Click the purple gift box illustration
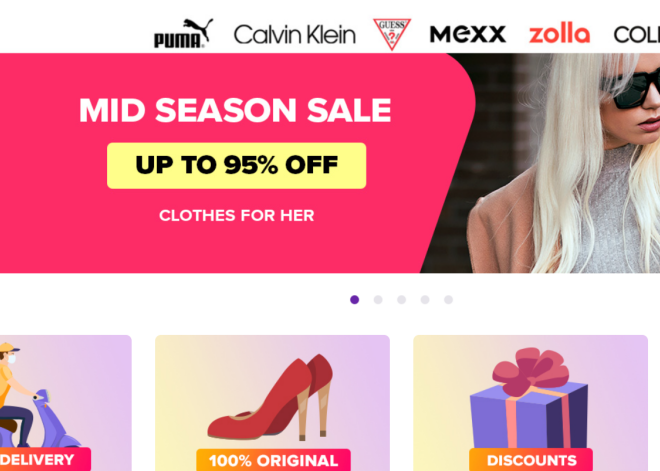660x471 pixels. pyautogui.click(x=529, y=398)
